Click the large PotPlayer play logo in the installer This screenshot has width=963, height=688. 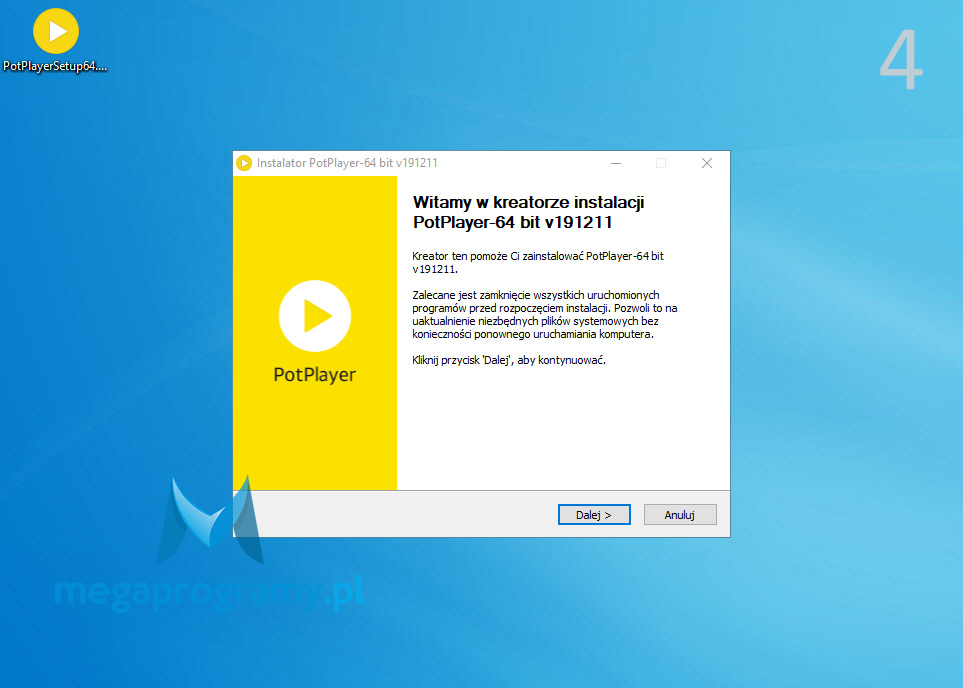(314, 316)
